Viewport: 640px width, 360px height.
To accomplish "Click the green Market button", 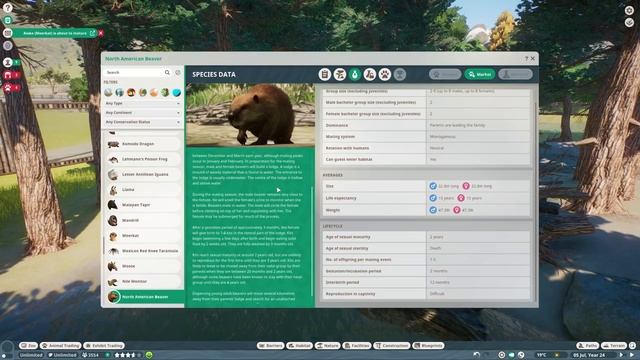I will (480, 74).
